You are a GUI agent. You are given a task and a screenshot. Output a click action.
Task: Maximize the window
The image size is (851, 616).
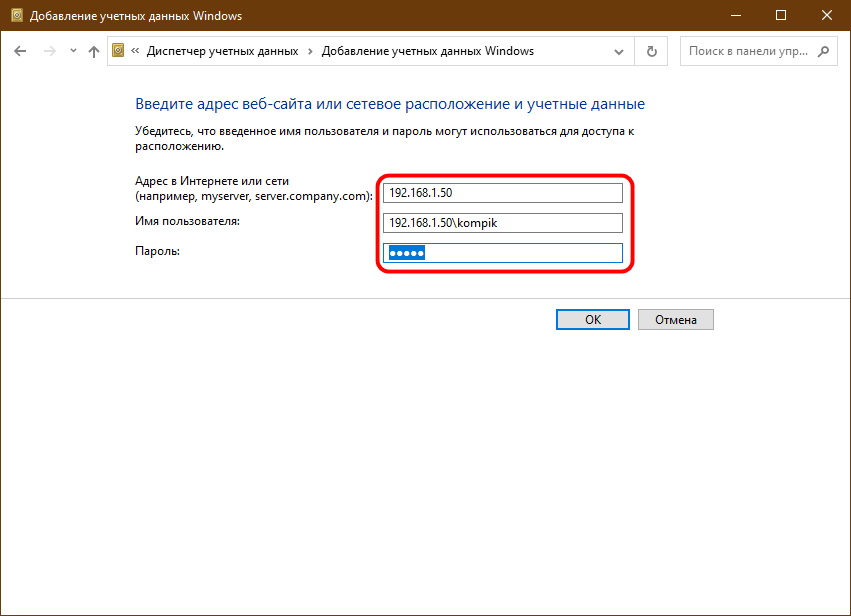[x=781, y=15]
